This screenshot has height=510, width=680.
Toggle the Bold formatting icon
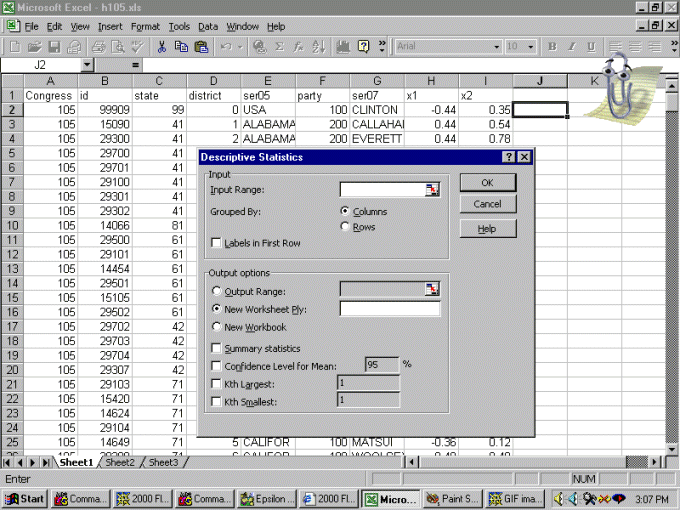(x=551, y=46)
